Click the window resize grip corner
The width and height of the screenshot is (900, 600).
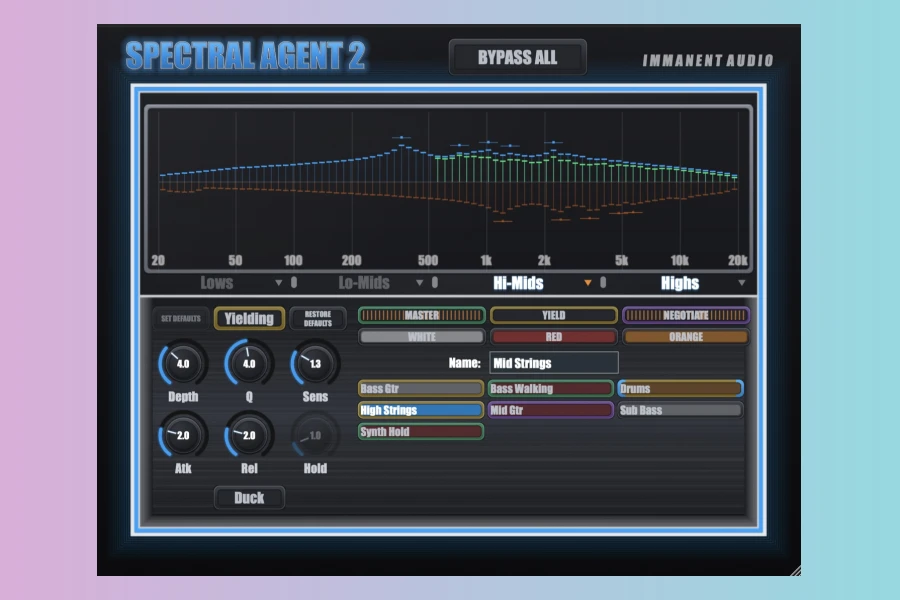(x=796, y=570)
